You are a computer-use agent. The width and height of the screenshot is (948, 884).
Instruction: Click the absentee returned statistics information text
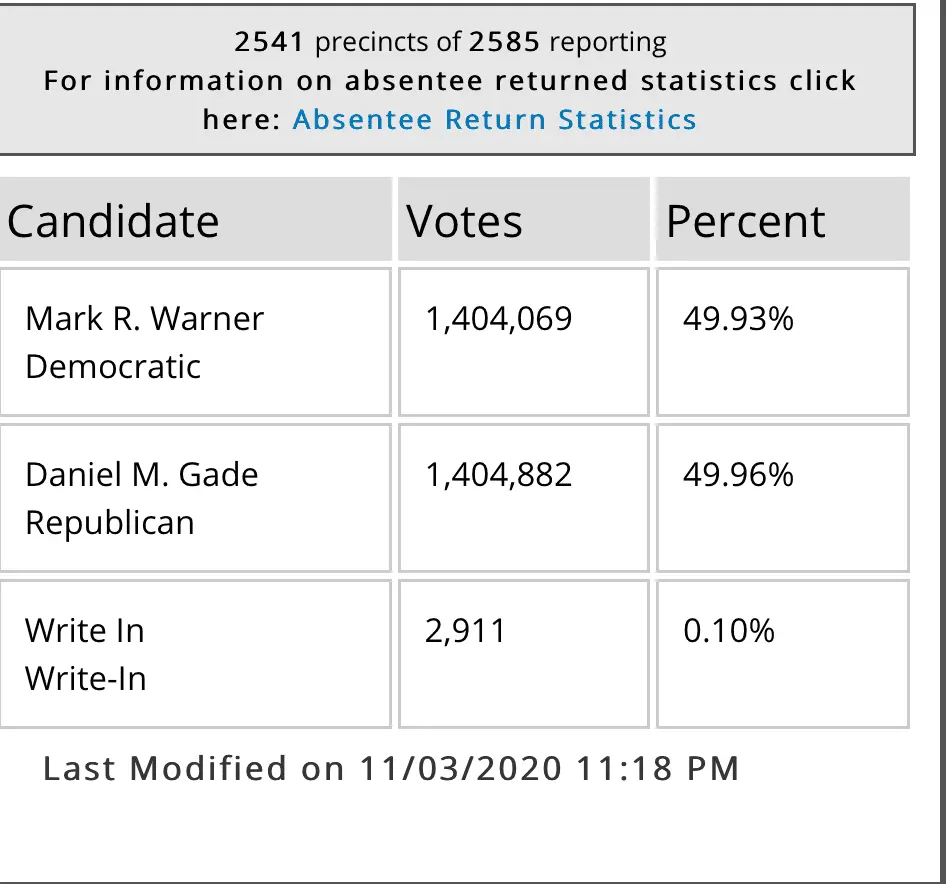449,81
